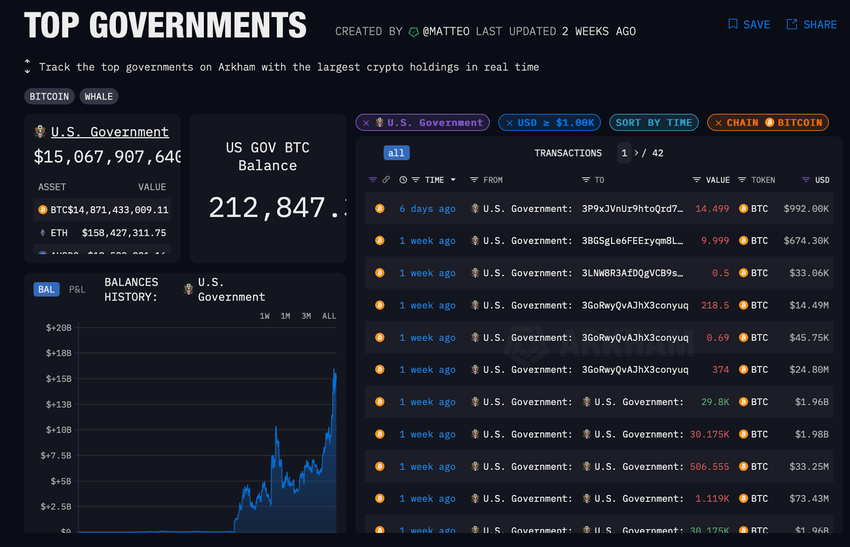Open the U.S. Government entity link
The height and width of the screenshot is (547, 850).
(109, 132)
